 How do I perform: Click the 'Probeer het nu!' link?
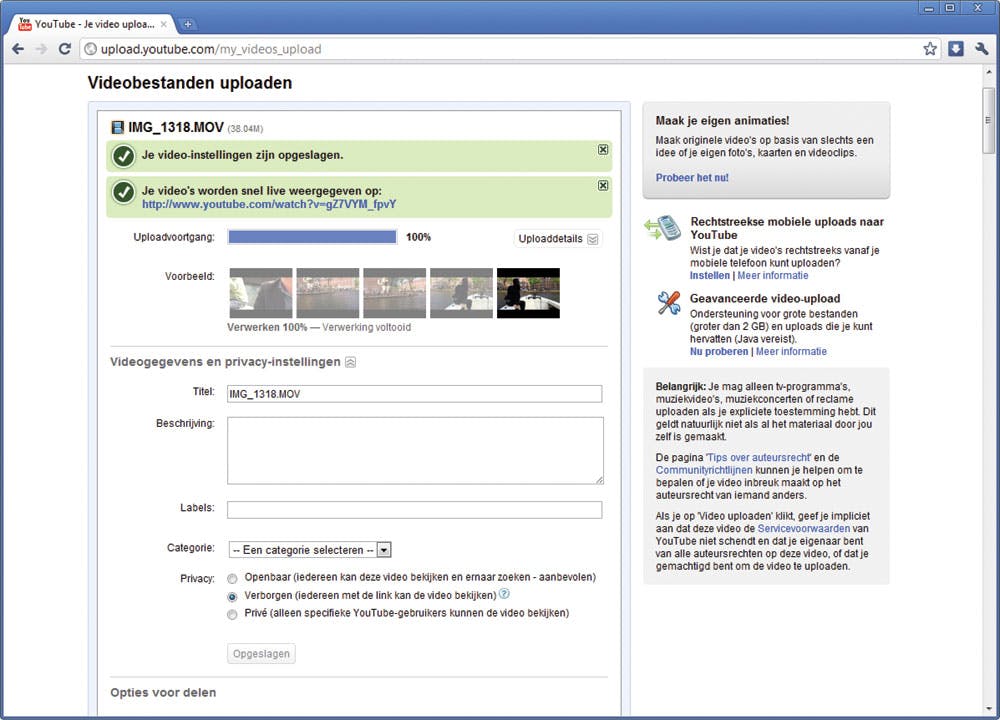[692, 178]
